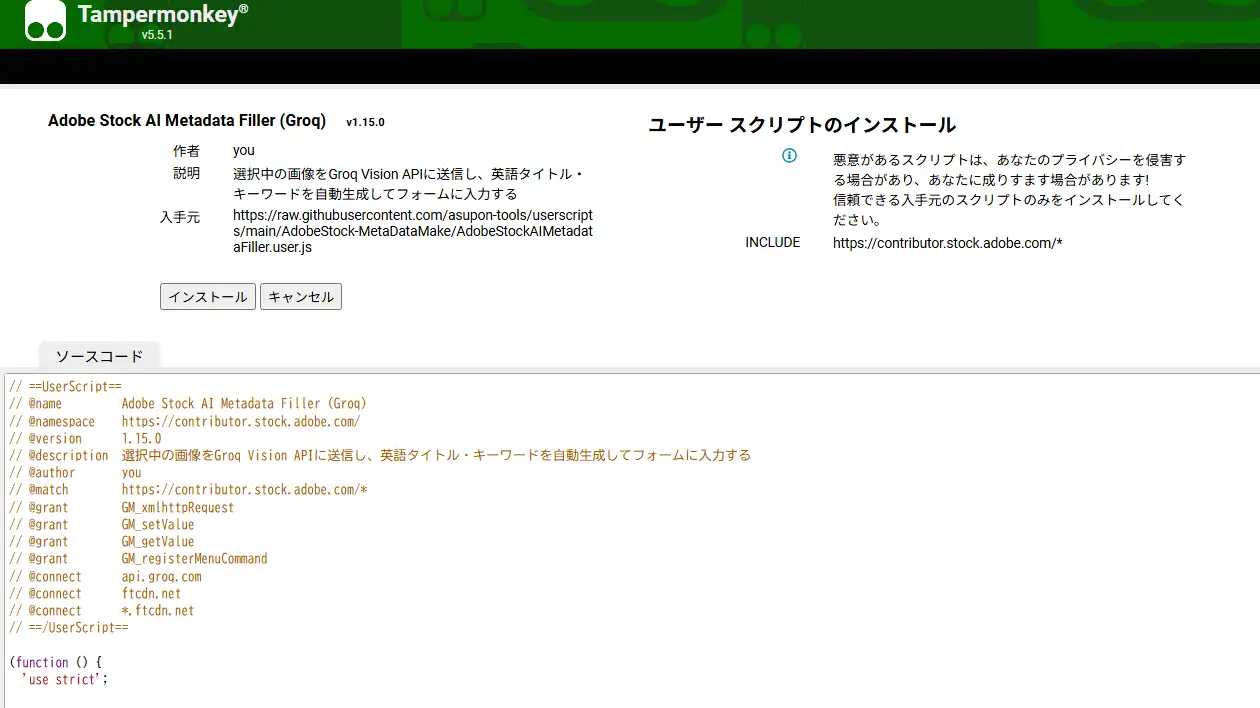This screenshot has width=1260, height=708.
Task: Click the blue info icon beside the warning
Action: [x=789, y=156]
